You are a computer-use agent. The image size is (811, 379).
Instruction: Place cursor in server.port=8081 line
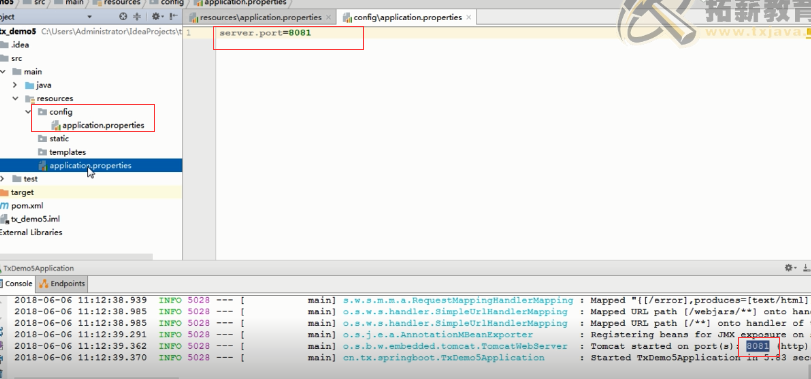point(265,33)
